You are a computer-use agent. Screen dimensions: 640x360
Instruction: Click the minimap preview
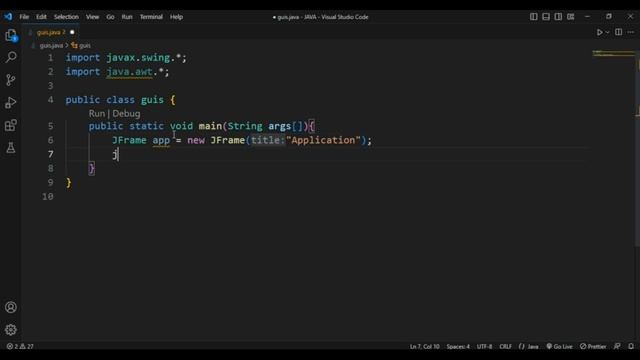613,54
